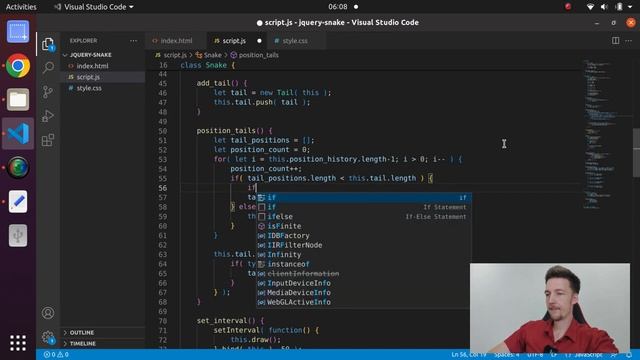Click the Wi-Fi network icon in top bar

(x=590, y=7)
